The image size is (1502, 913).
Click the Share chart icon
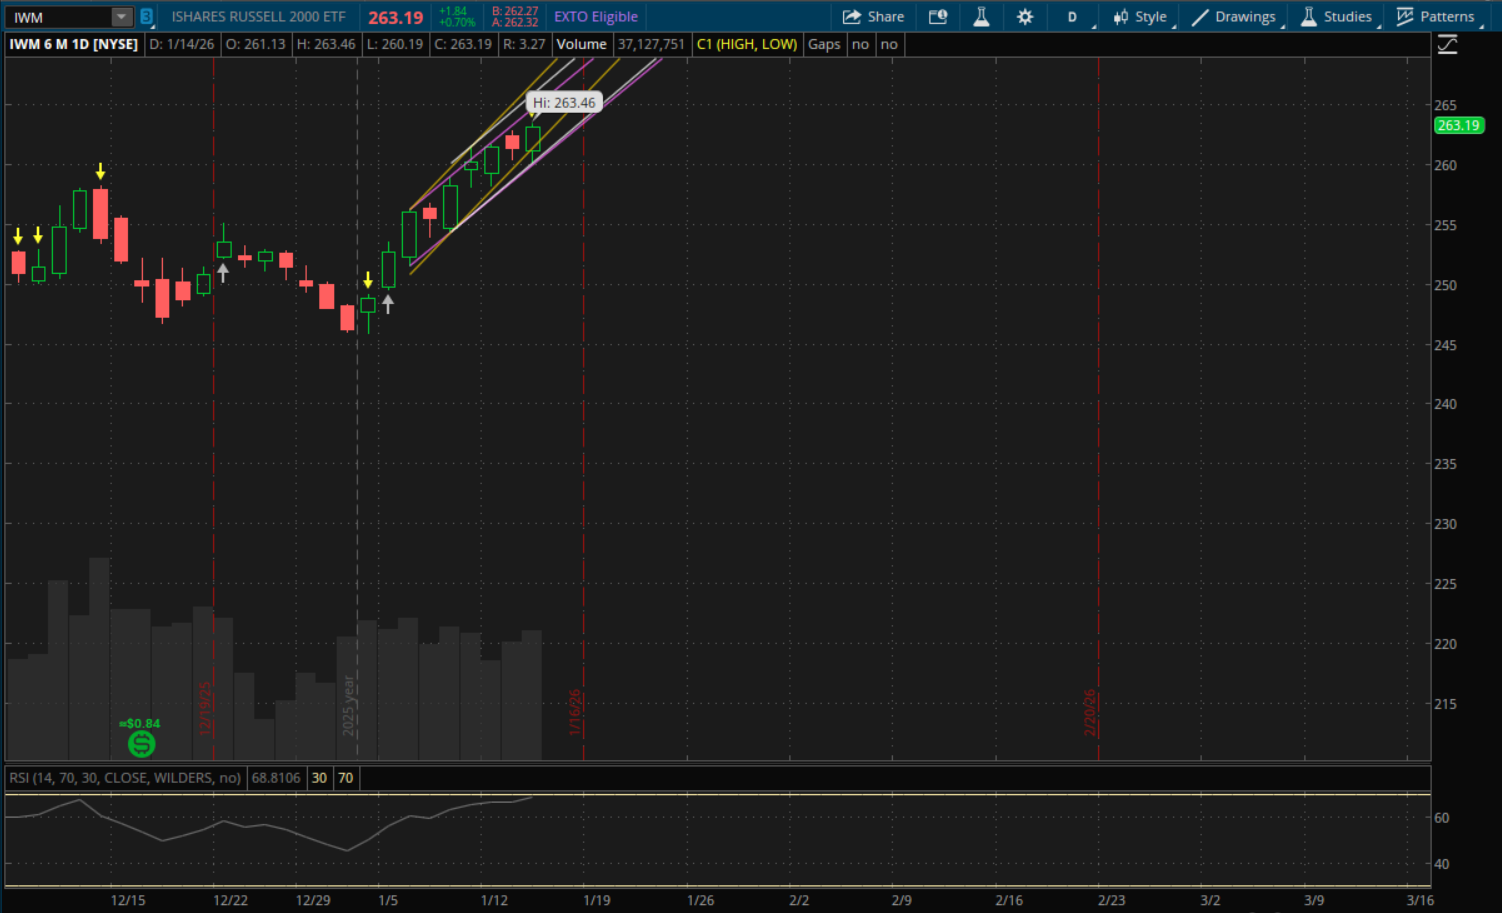[x=872, y=17]
